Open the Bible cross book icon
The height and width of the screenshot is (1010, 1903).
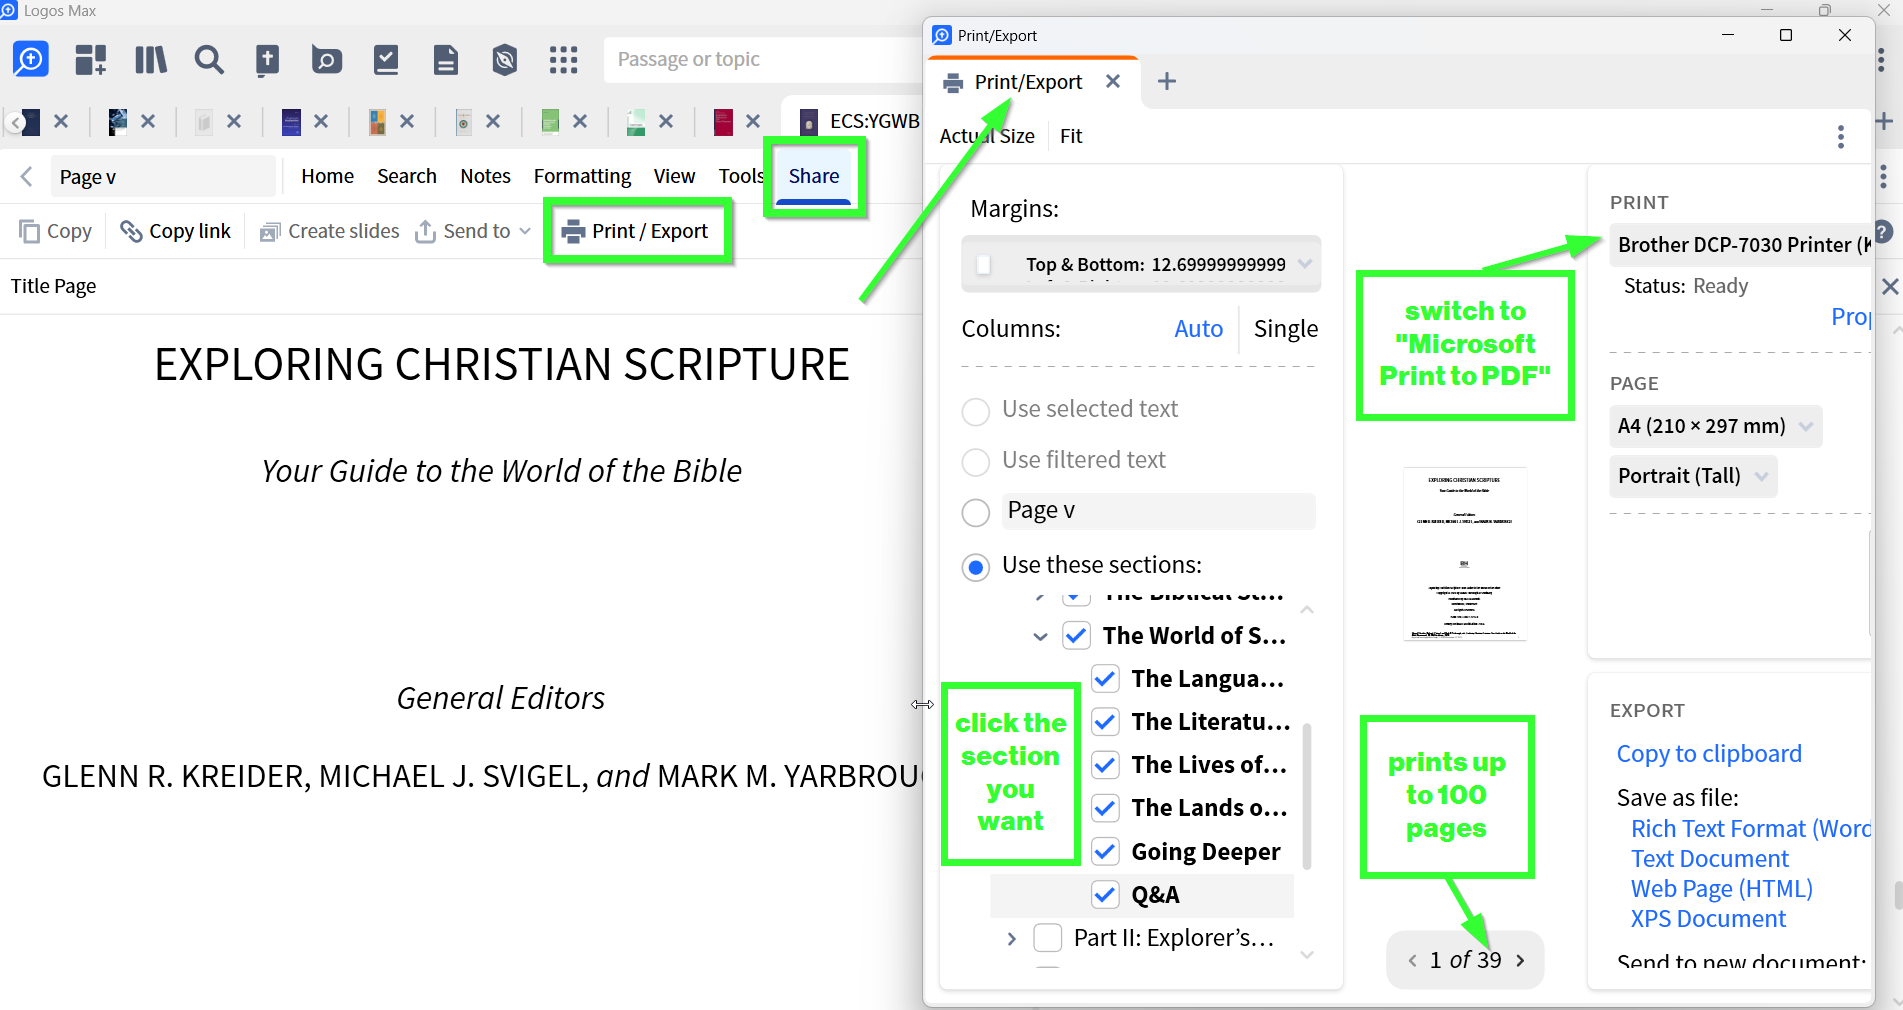point(267,60)
